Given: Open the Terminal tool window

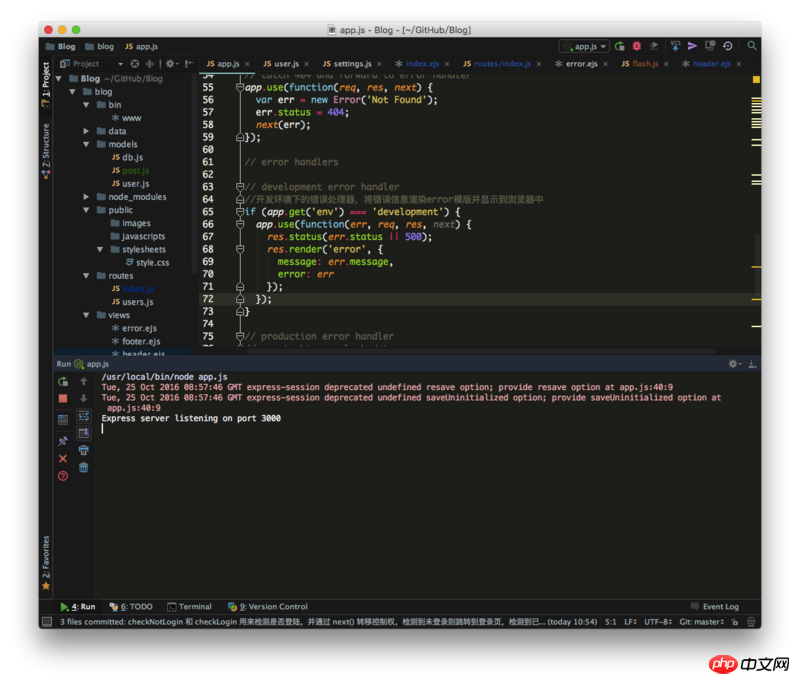Looking at the screenshot, I should [189, 606].
